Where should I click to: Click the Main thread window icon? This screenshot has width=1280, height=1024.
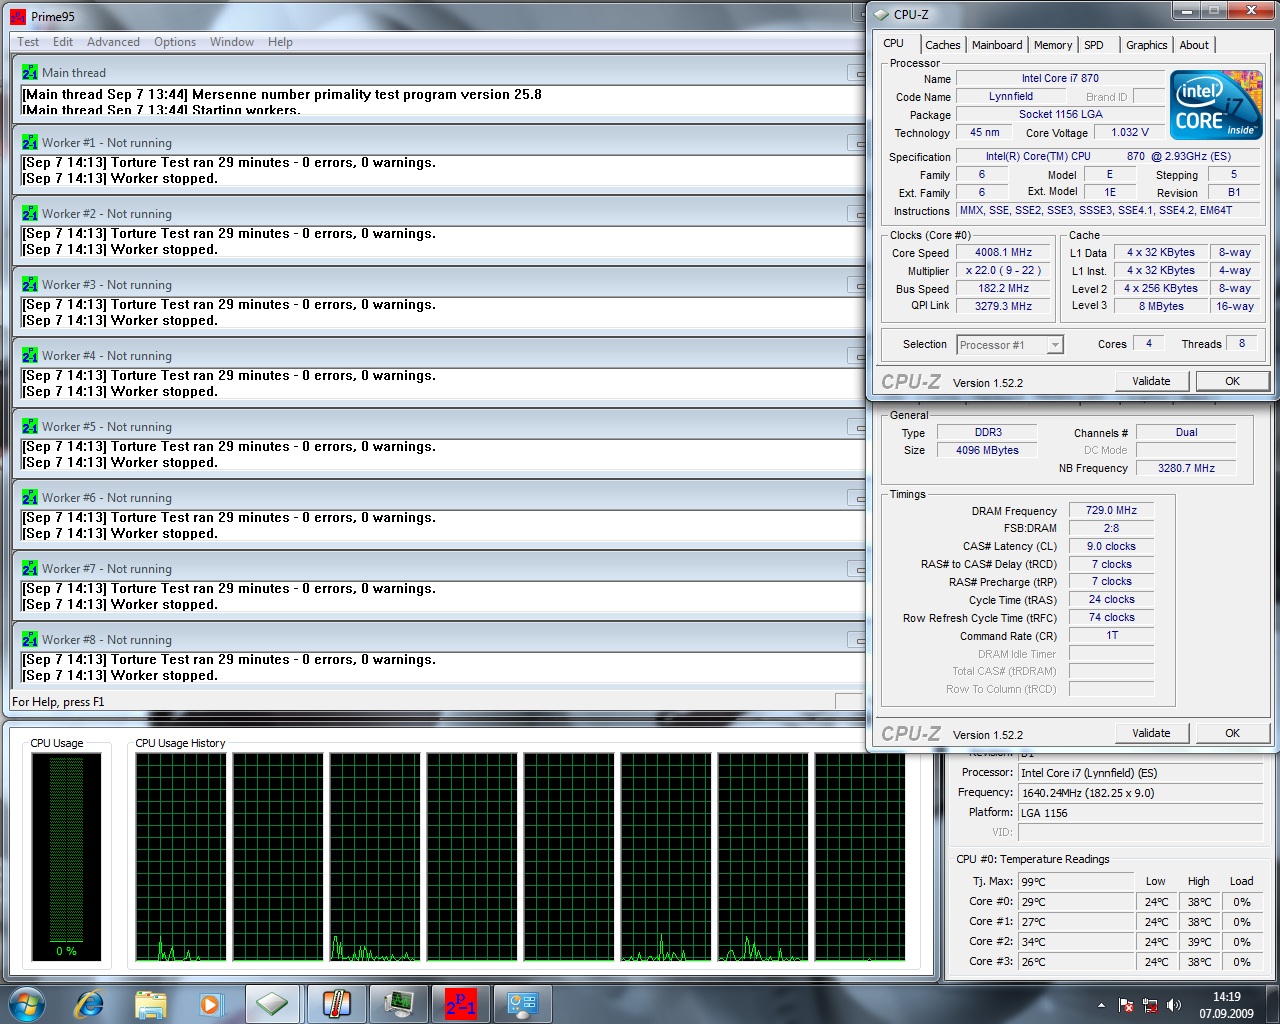30,72
